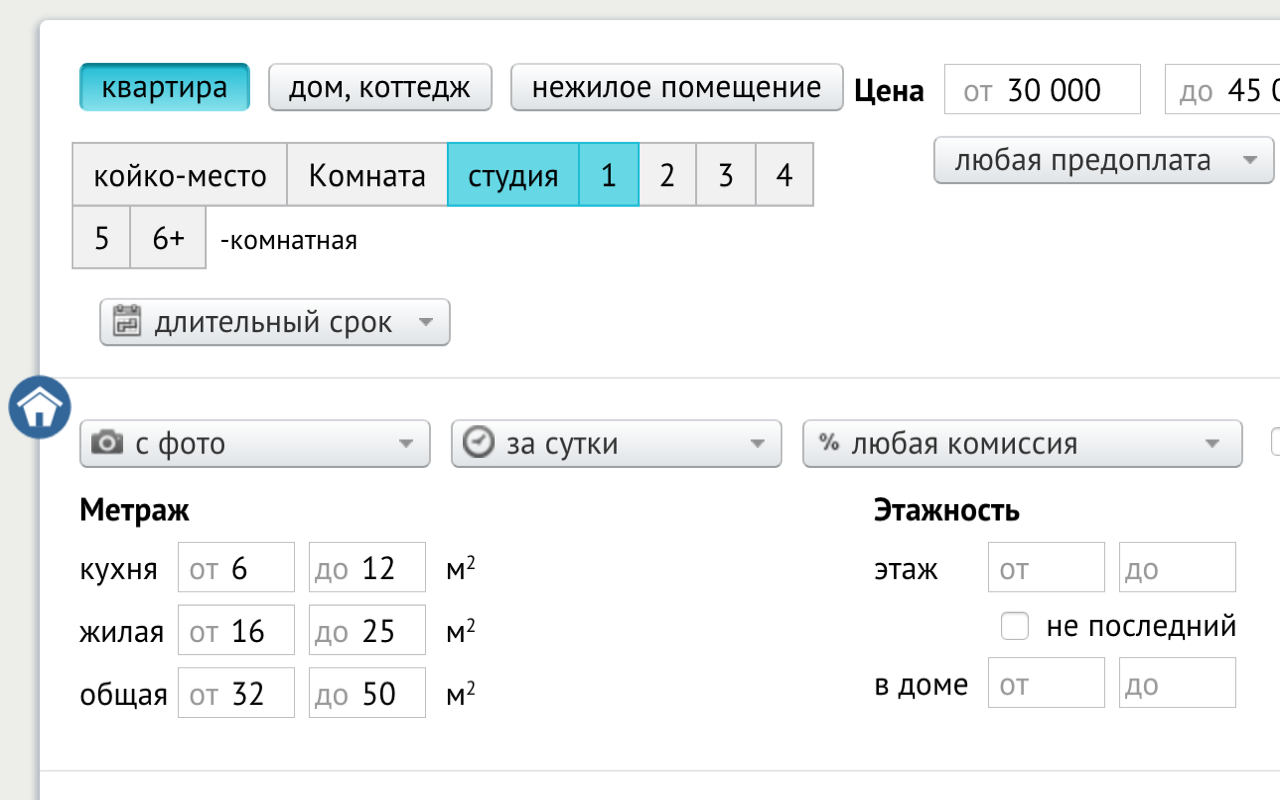The width and height of the screenshot is (1280, 800).
Task: Click the percent icon in the commission filter
Action: click(831, 444)
